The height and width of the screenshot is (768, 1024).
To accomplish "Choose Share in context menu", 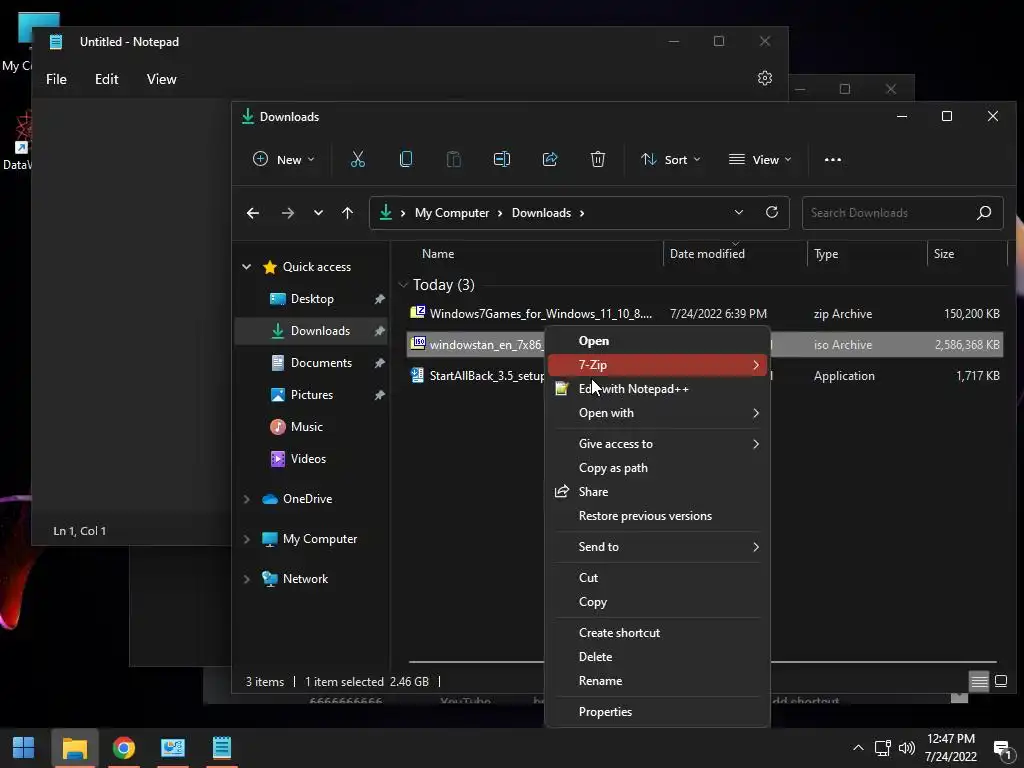I will coord(658,492).
